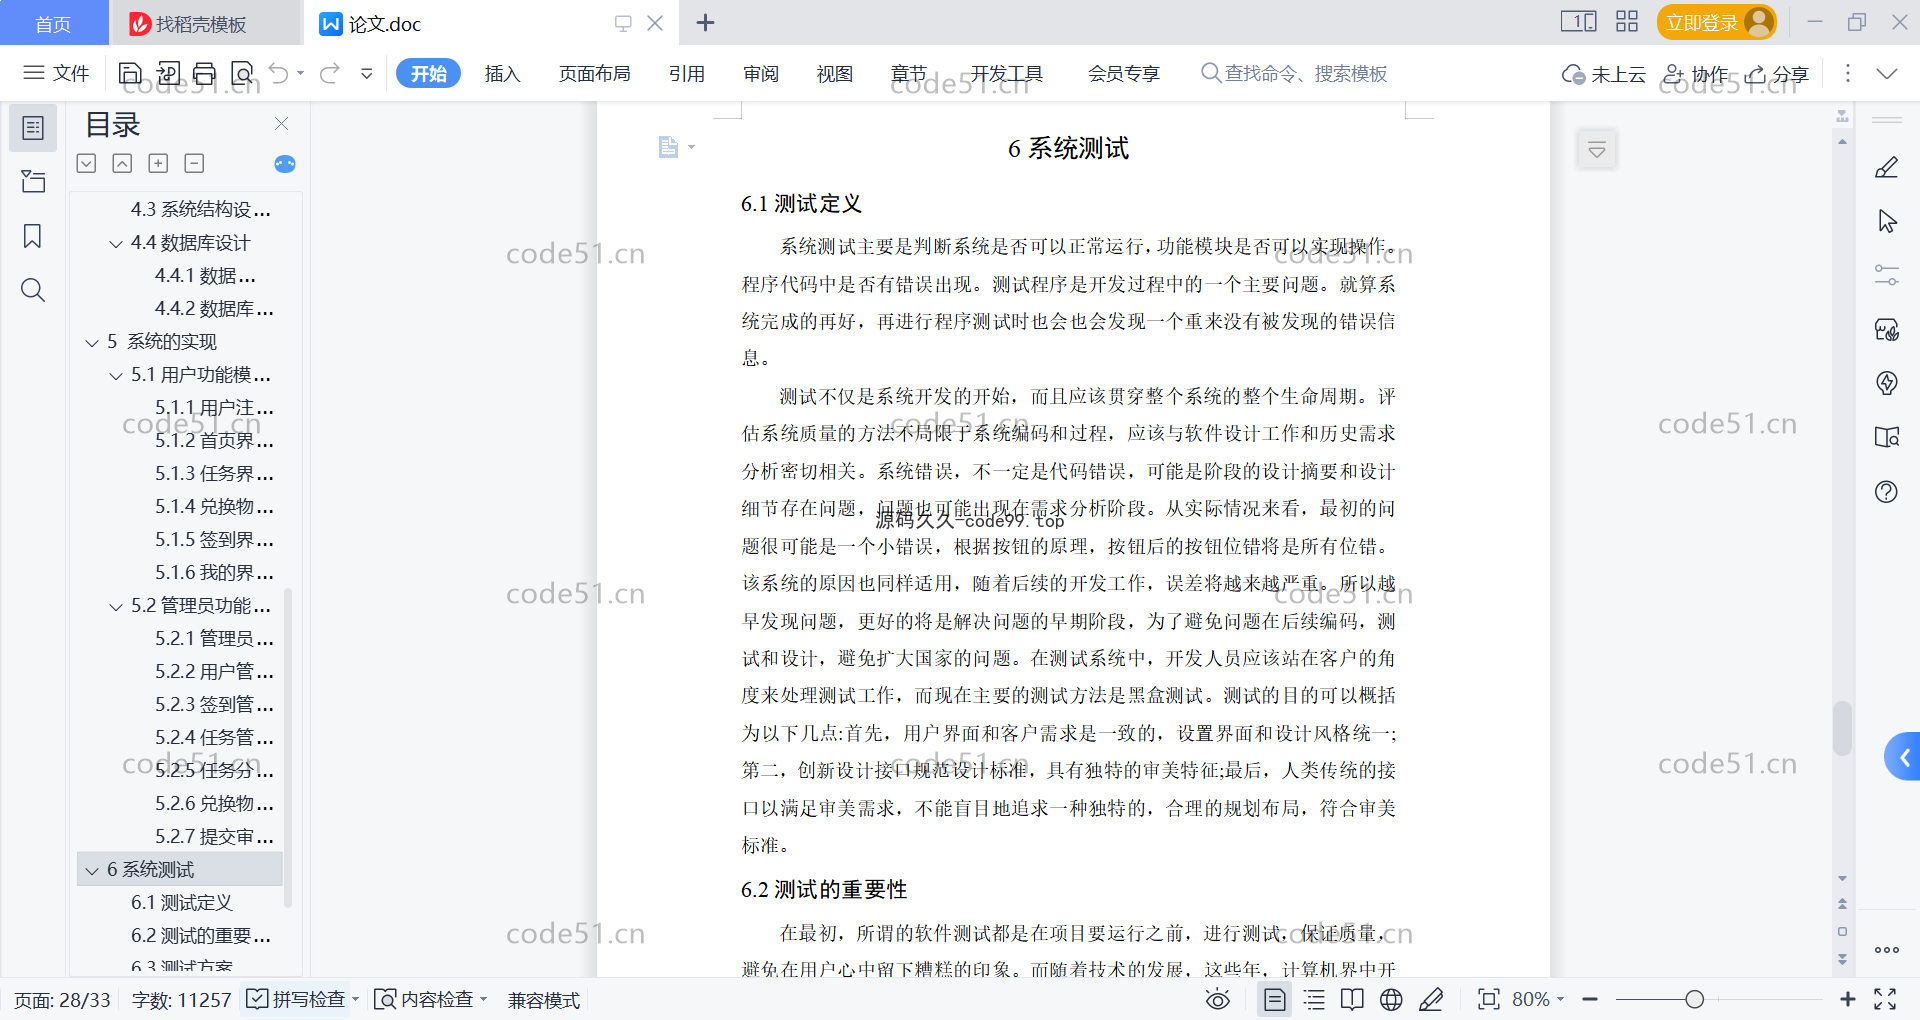Switch to the 插入 ribbon tab
The image size is (1920, 1020).
point(502,73)
